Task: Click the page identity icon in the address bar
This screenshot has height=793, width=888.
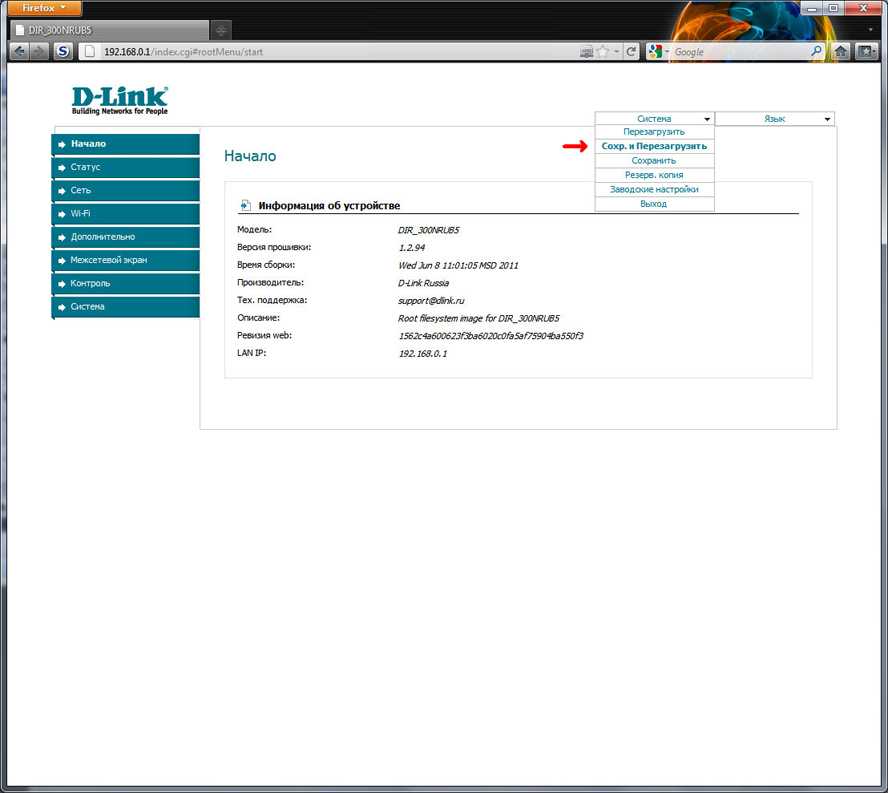Action: point(89,52)
